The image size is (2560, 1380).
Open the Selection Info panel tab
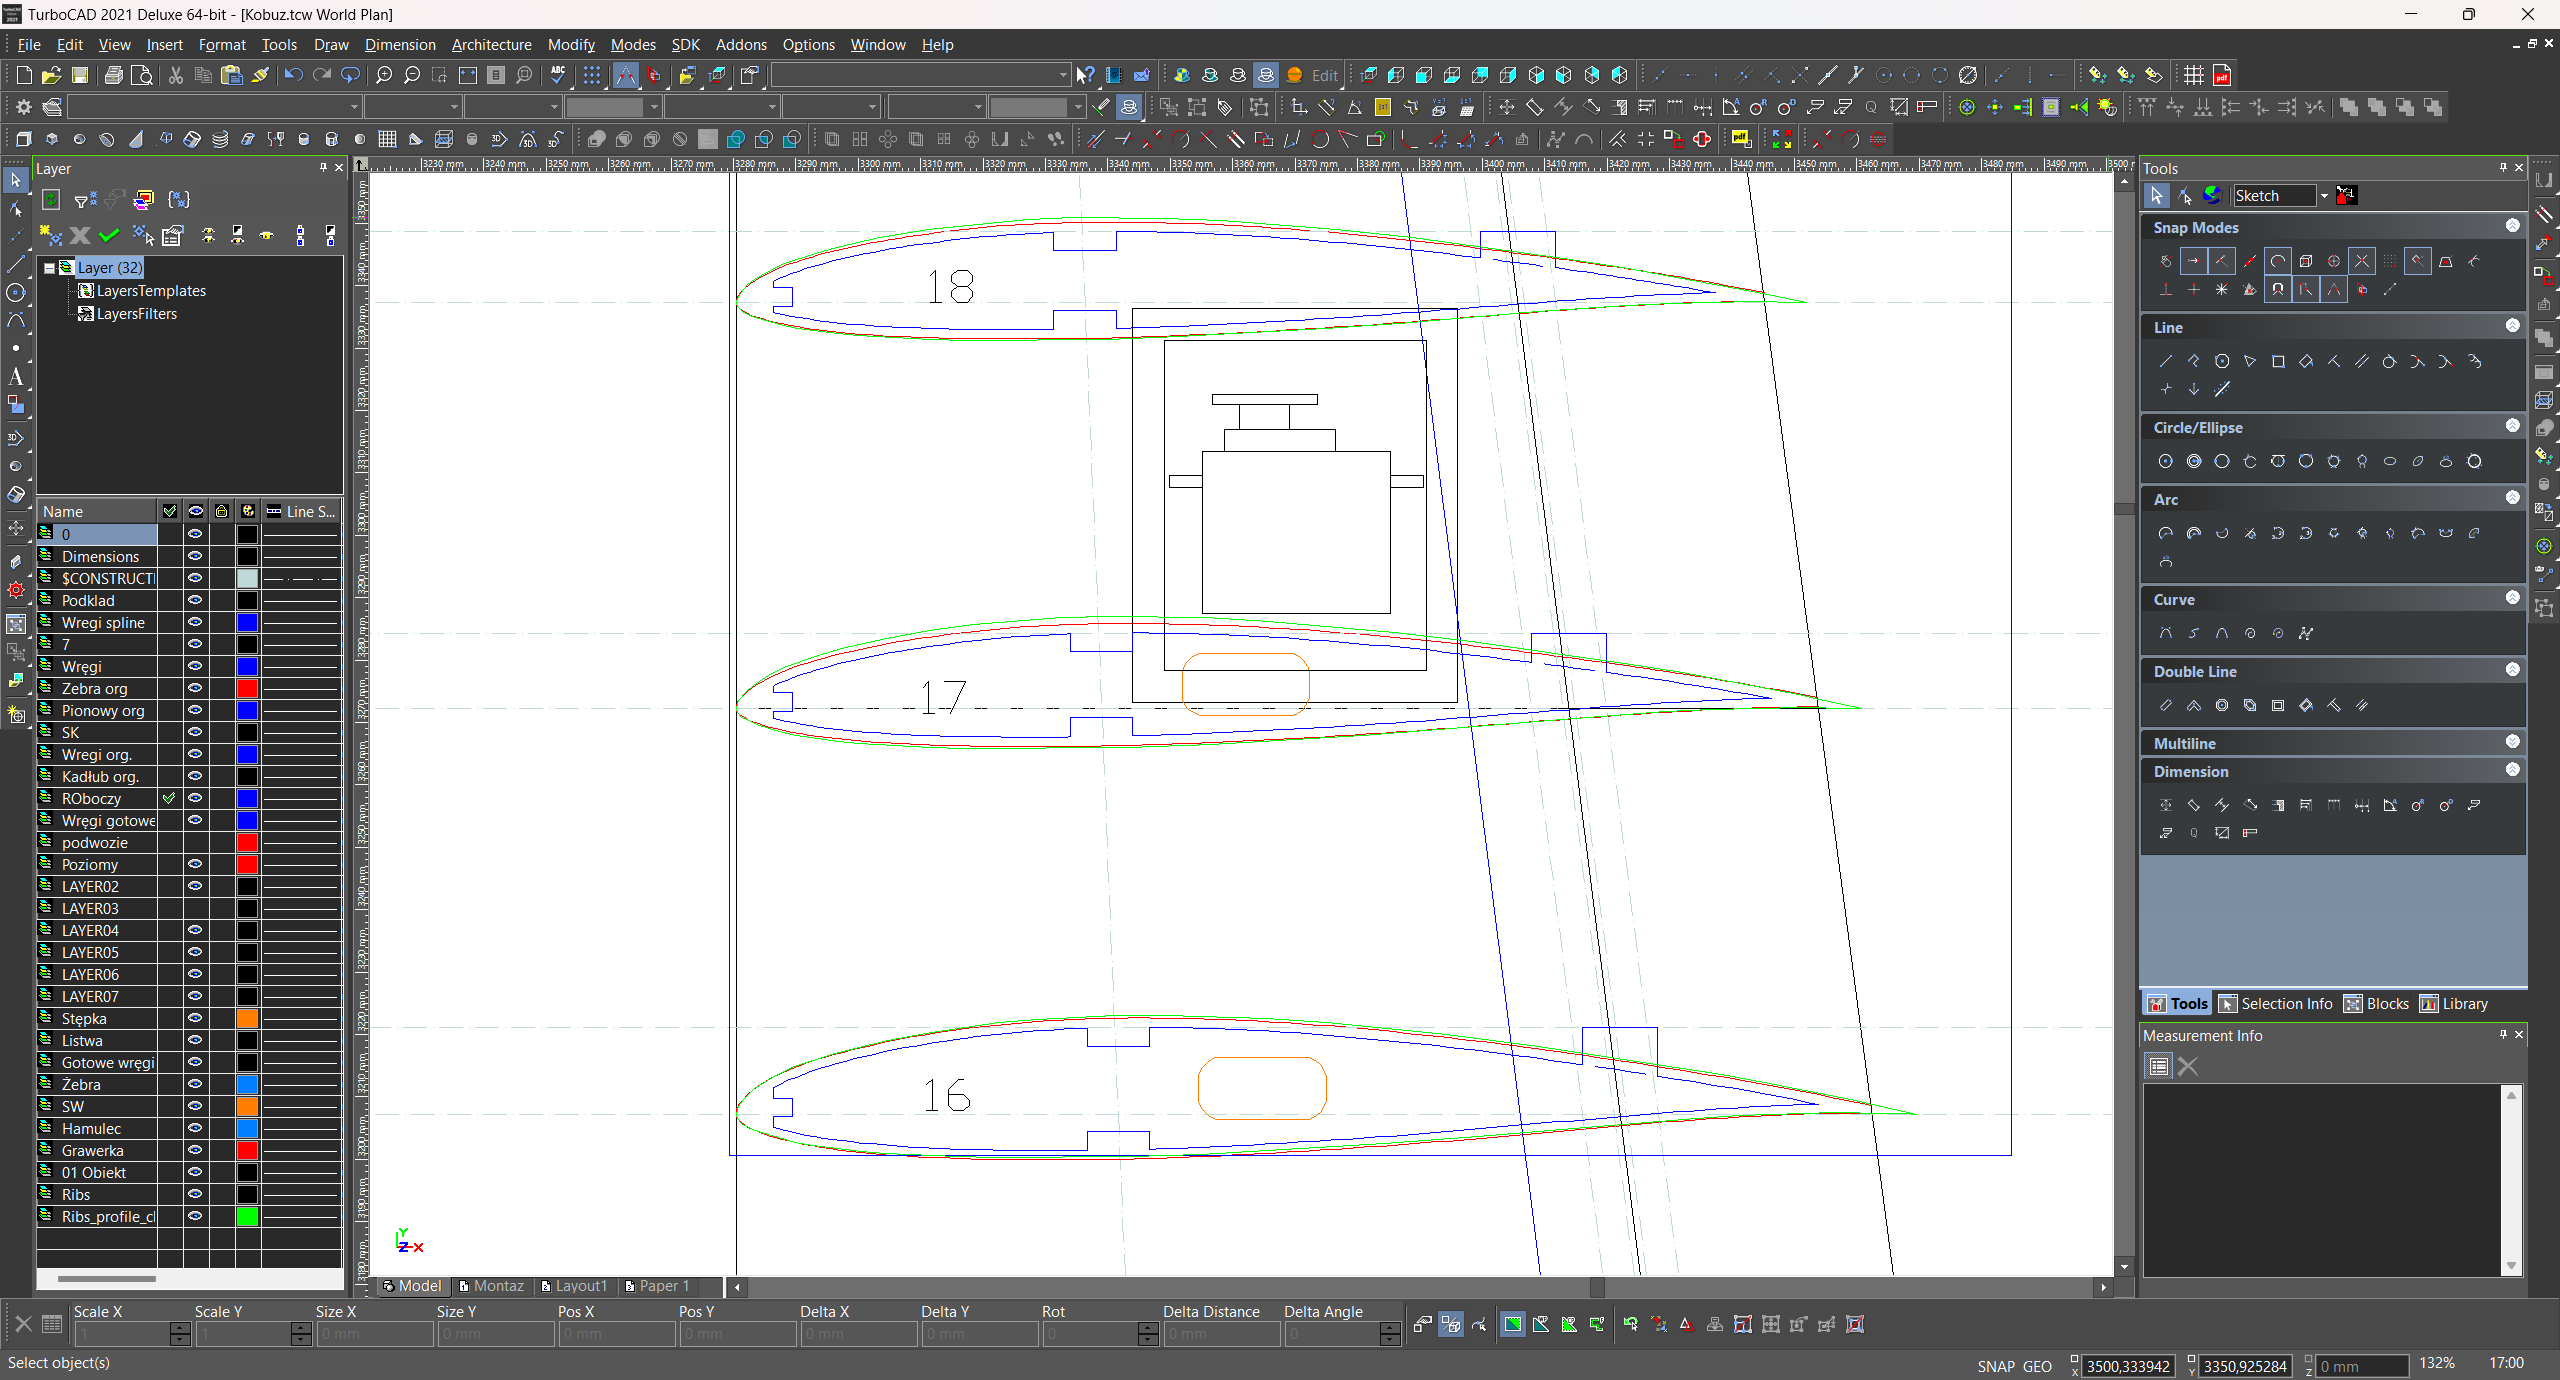[2276, 1004]
